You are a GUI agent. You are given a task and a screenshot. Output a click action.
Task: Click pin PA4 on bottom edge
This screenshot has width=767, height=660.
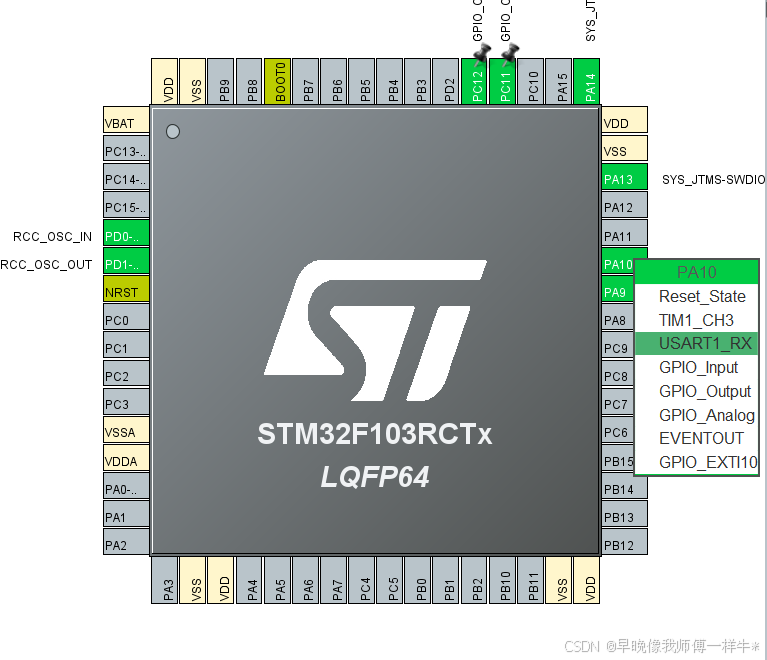(x=249, y=580)
